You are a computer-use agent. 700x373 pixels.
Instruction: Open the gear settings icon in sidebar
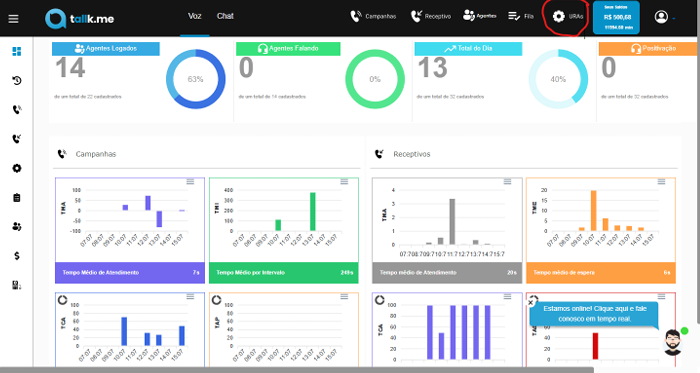click(17, 168)
